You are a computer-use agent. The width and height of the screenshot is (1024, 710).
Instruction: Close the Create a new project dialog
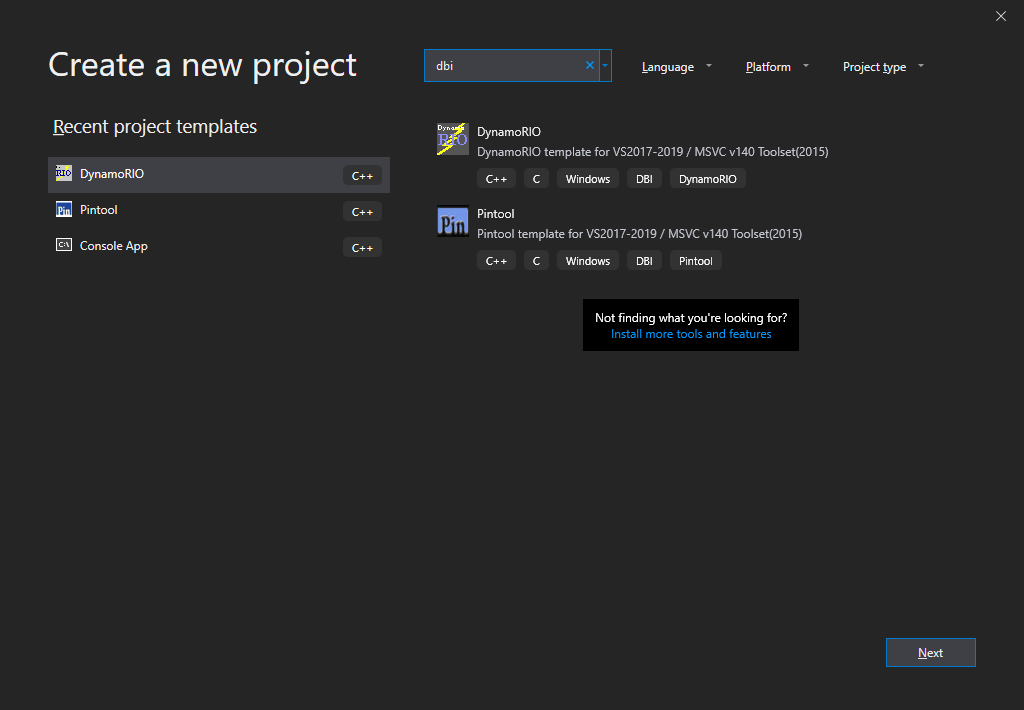click(1001, 16)
